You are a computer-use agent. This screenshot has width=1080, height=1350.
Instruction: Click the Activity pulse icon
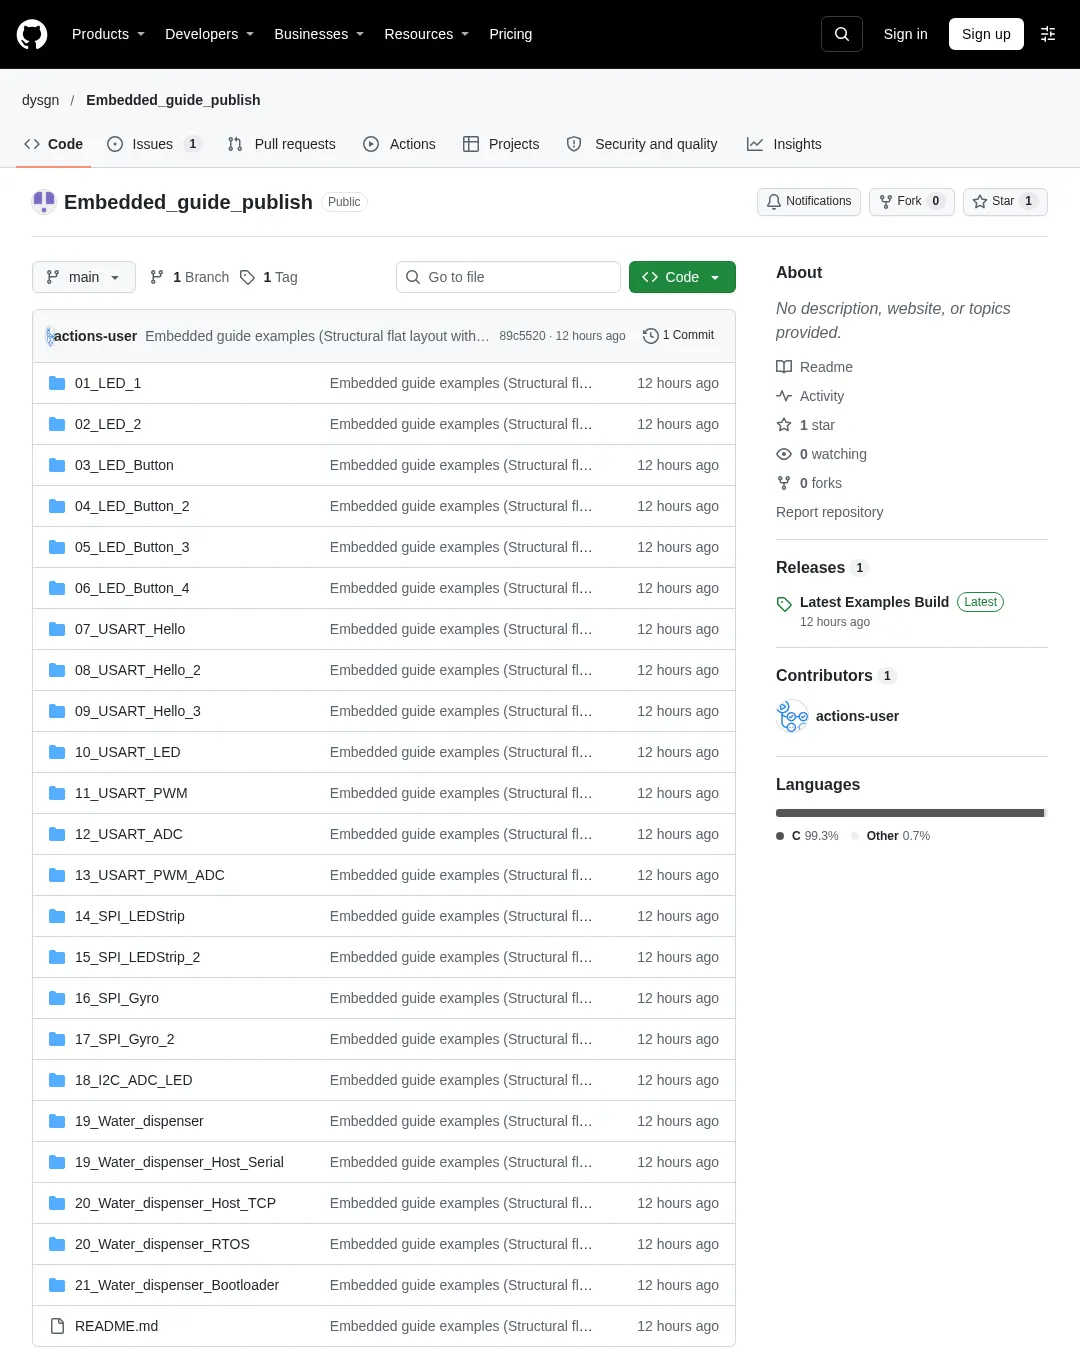click(x=784, y=396)
